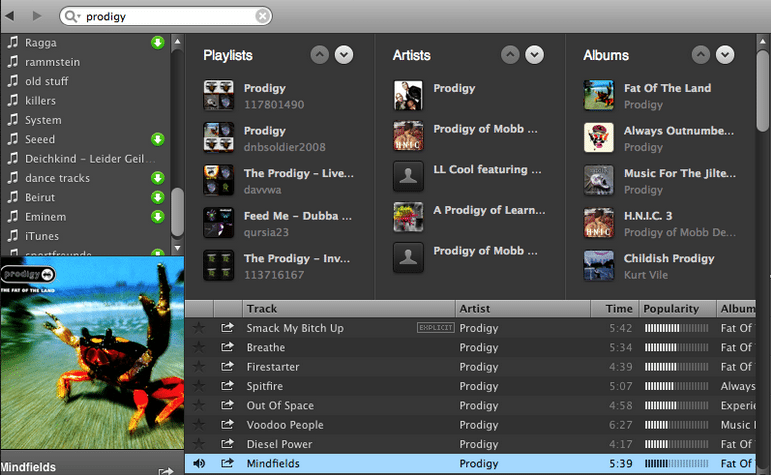Click the Fat of the Land crab artwork

[x=92, y=353]
